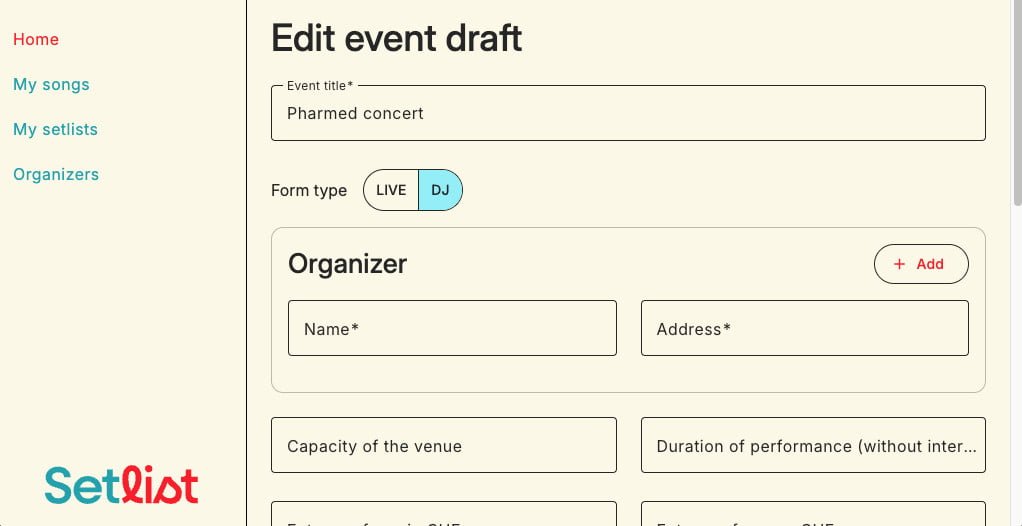Click the Duration of performance field
This screenshot has height=526, width=1022.
click(812, 445)
